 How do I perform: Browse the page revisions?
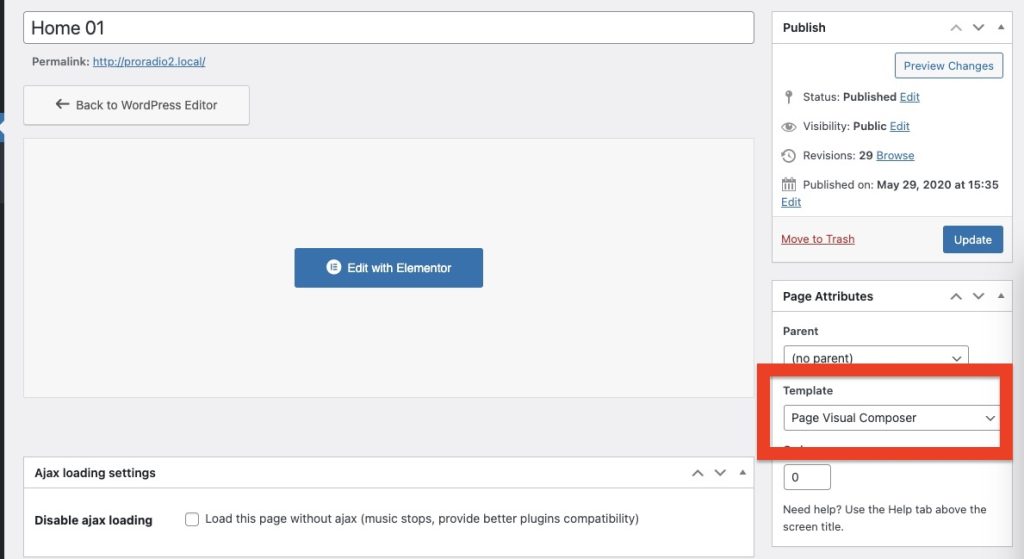click(895, 156)
